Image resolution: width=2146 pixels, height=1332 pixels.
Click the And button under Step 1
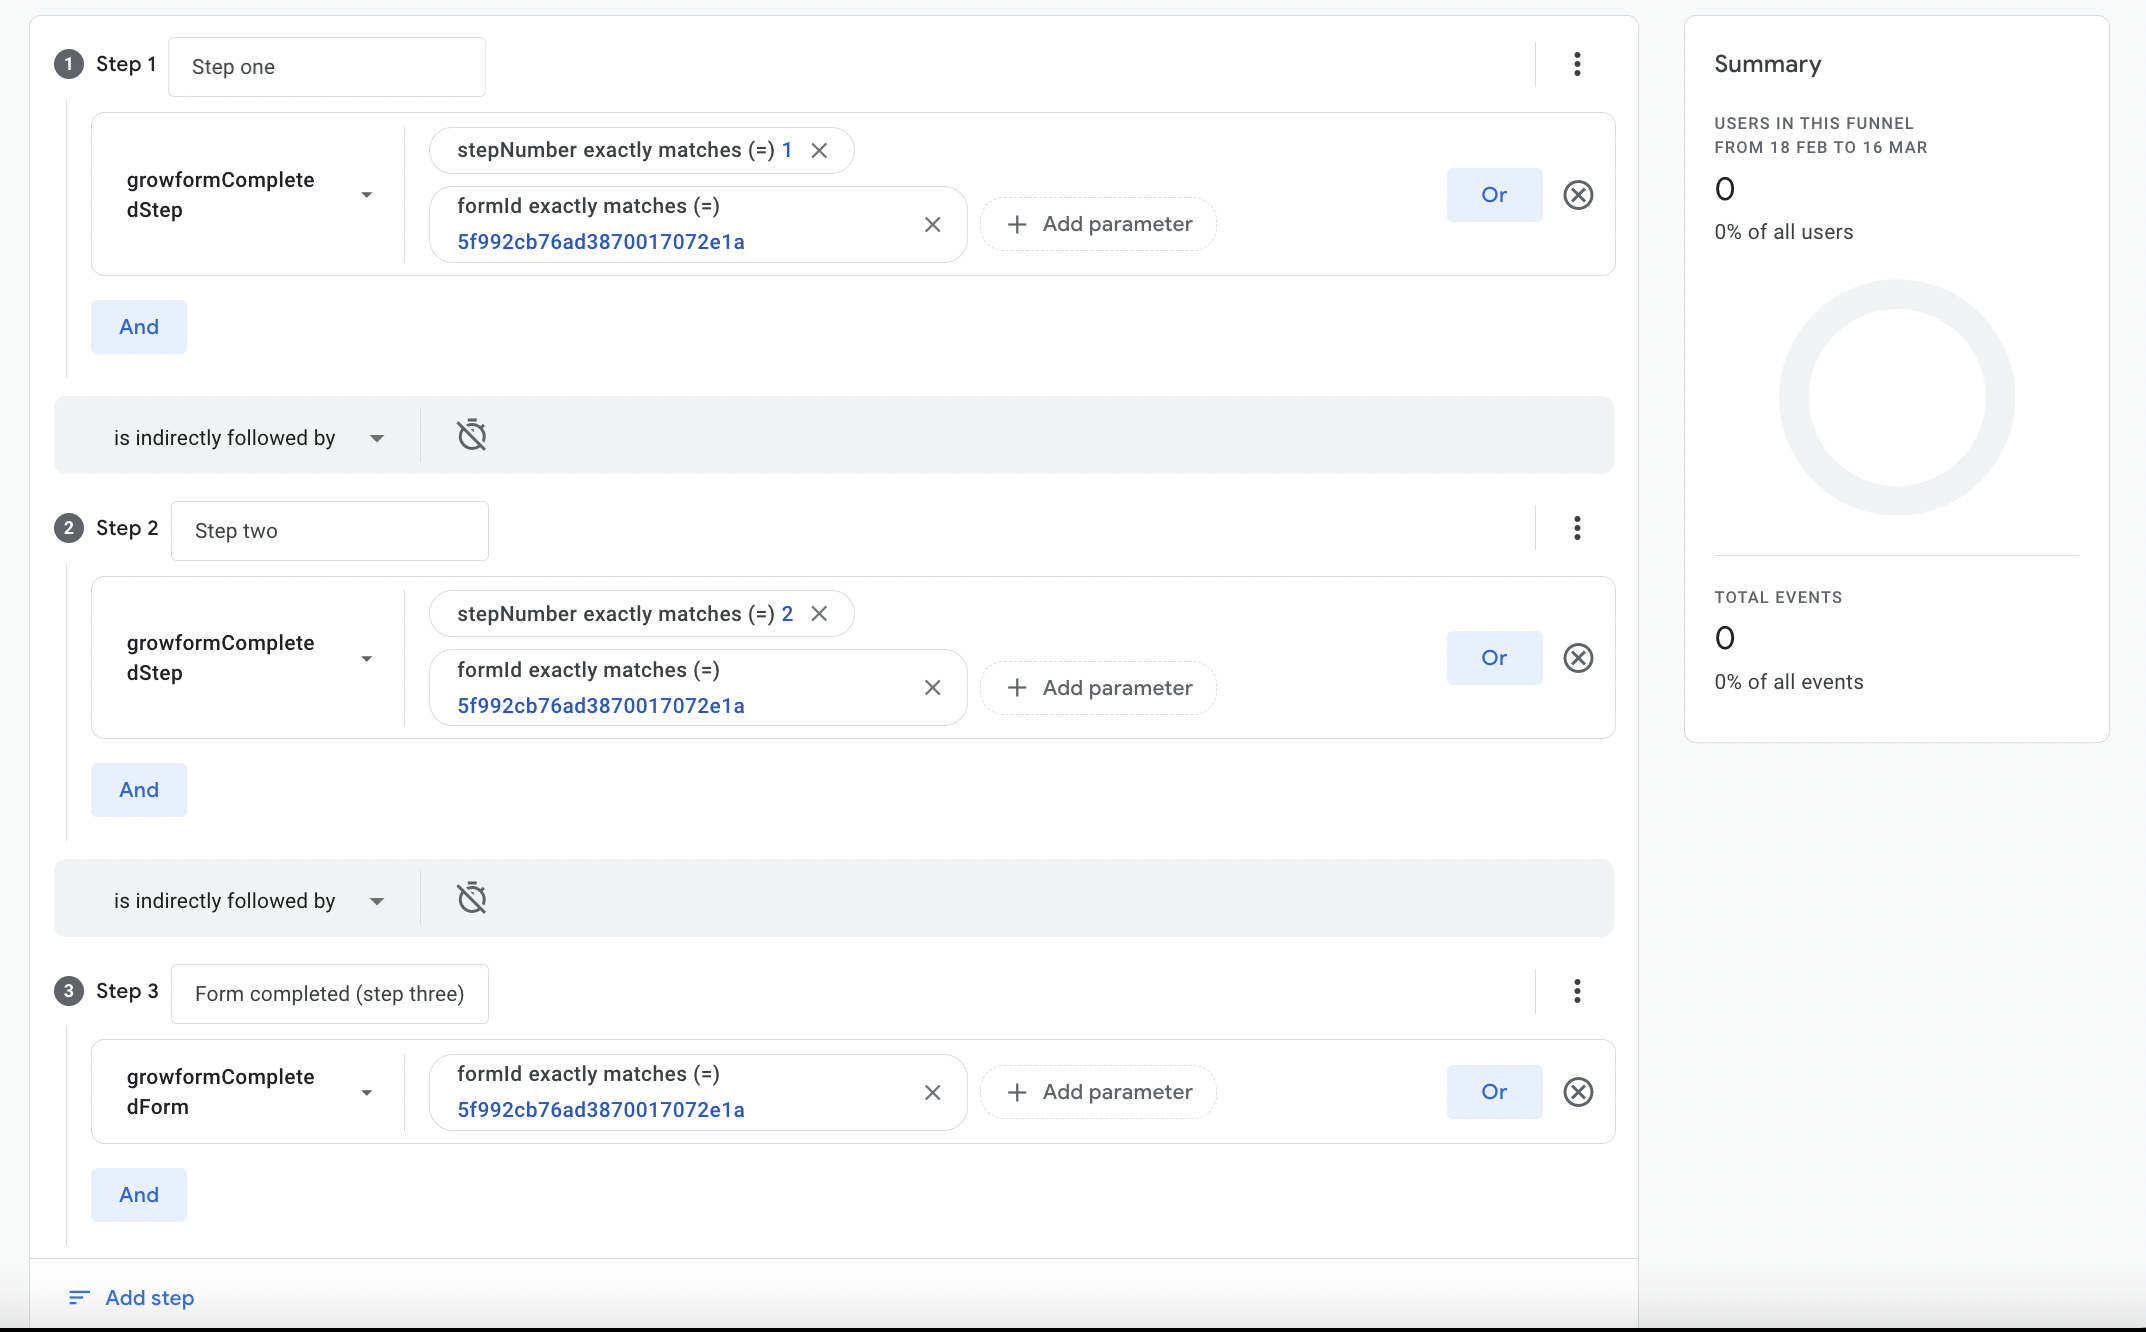point(139,327)
